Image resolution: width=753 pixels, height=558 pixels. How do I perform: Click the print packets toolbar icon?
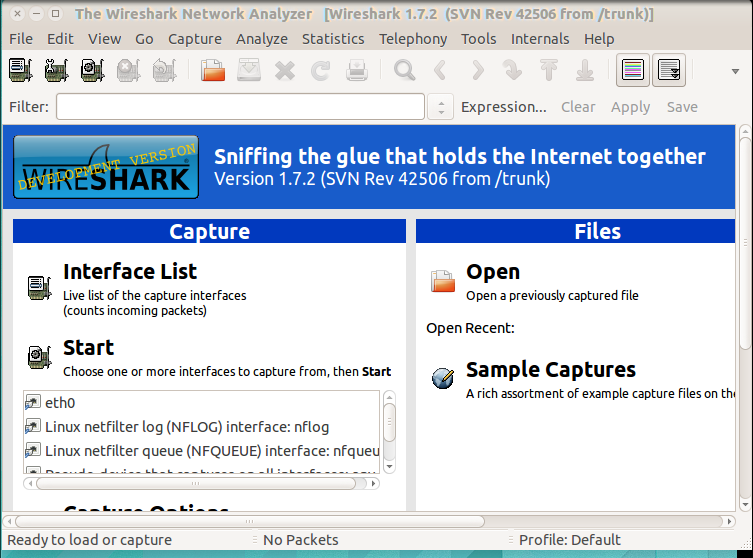click(357, 70)
